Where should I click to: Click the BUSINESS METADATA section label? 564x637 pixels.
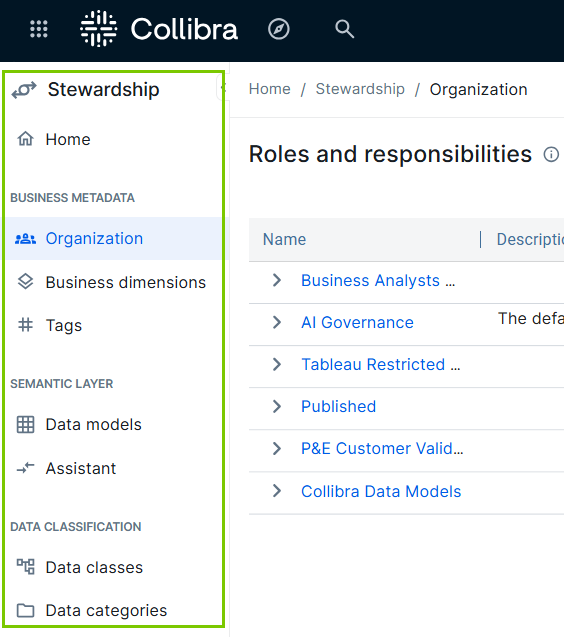(72, 197)
